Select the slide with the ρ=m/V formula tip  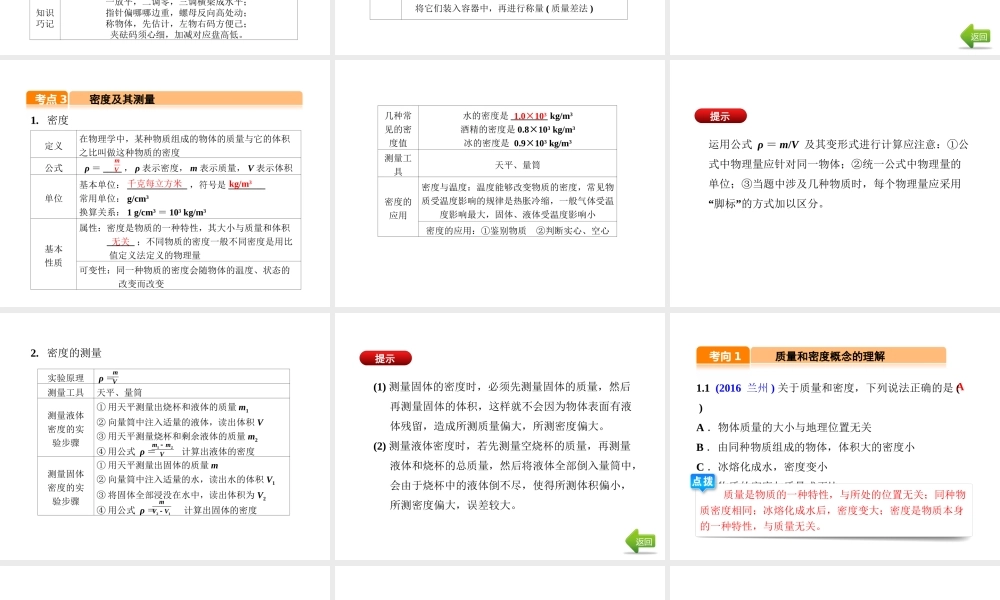835,183
